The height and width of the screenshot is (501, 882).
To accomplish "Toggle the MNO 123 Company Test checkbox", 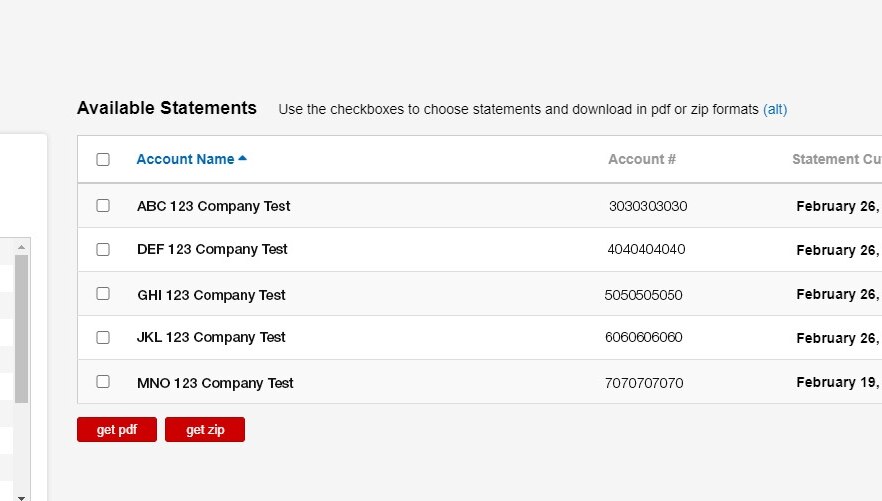I will click(x=103, y=382).
